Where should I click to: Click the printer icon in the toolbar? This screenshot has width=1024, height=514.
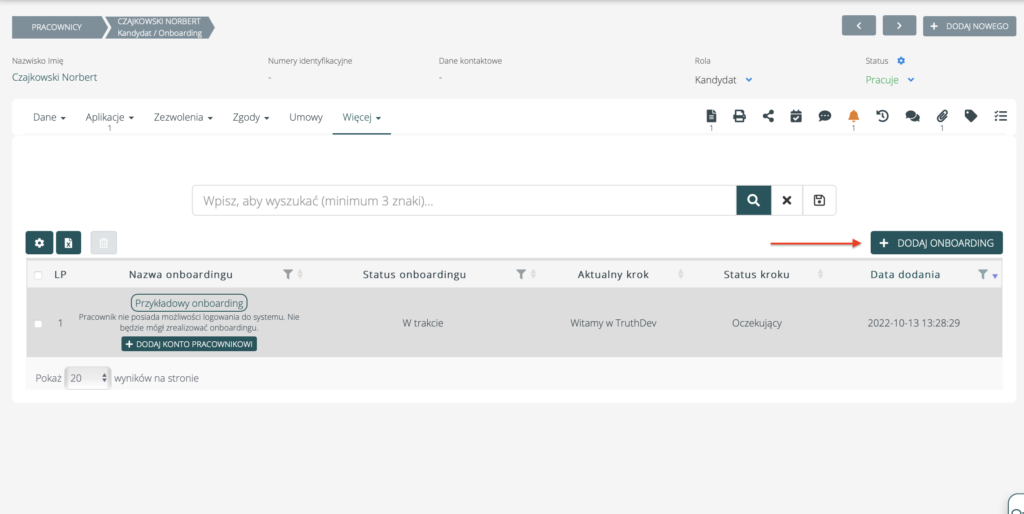(x=740, y=116)
